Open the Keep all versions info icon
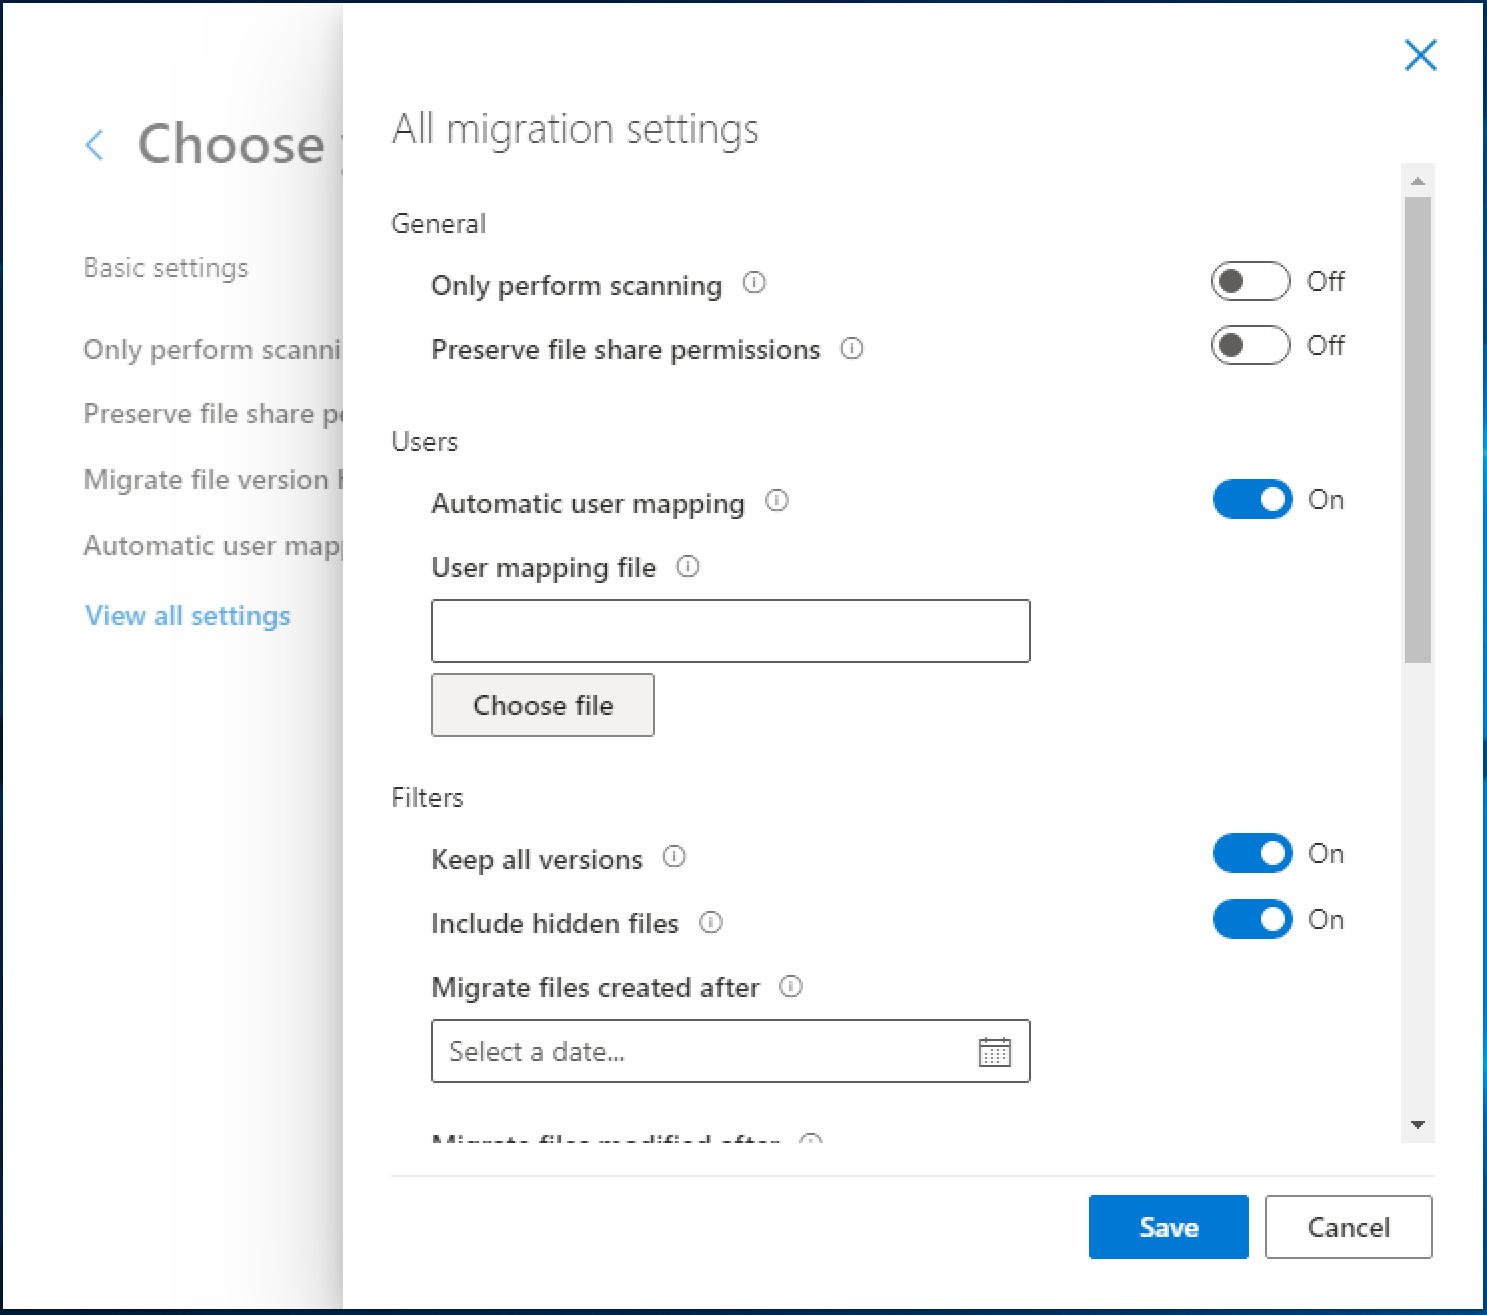The height and width of the screenshot is (1315, 1487). tap(675, 856)
